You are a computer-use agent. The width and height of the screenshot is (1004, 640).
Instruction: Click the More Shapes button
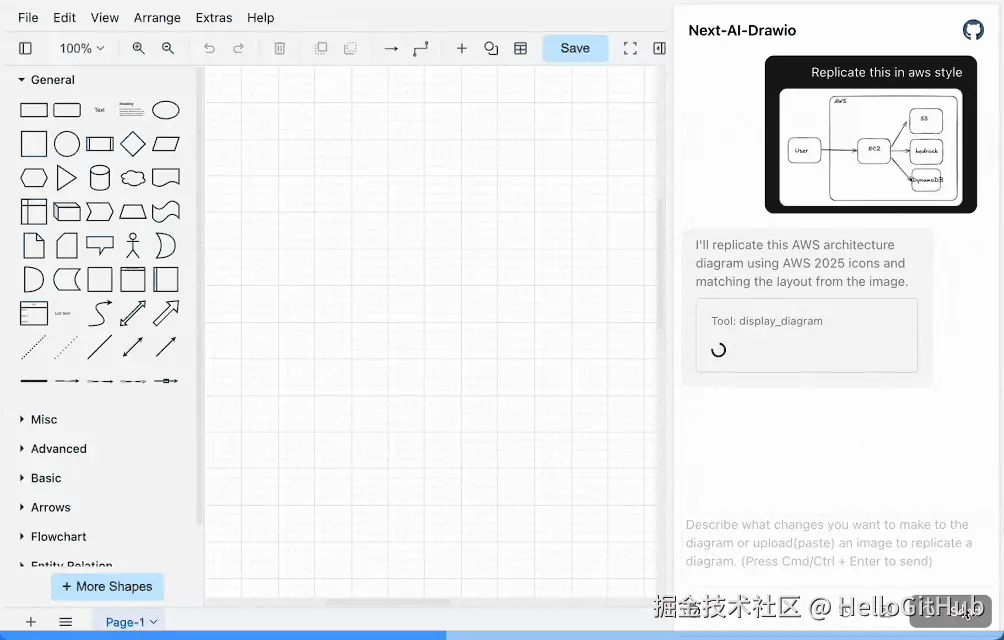point(107,587)
